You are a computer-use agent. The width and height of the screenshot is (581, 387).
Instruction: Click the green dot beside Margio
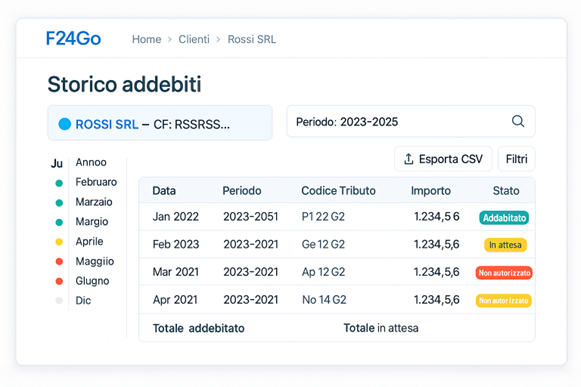[59, 222]
